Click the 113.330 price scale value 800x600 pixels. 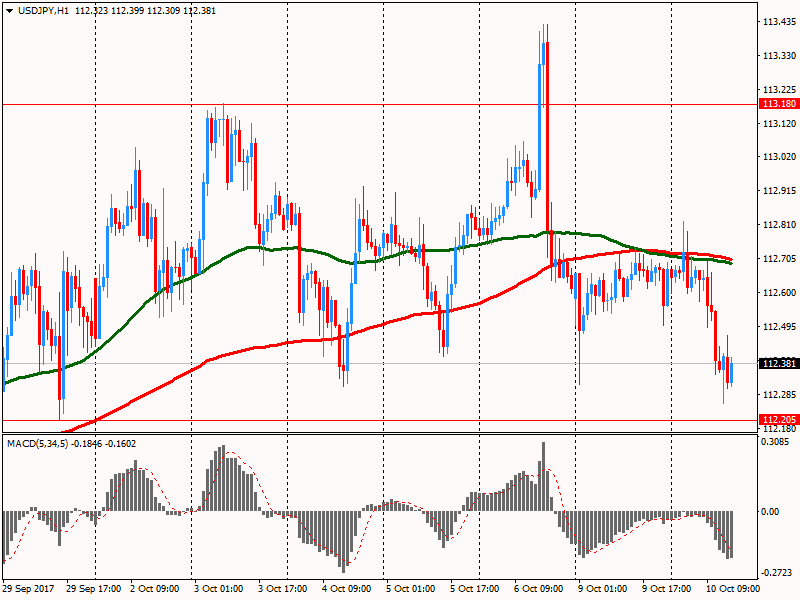point(779,56)
